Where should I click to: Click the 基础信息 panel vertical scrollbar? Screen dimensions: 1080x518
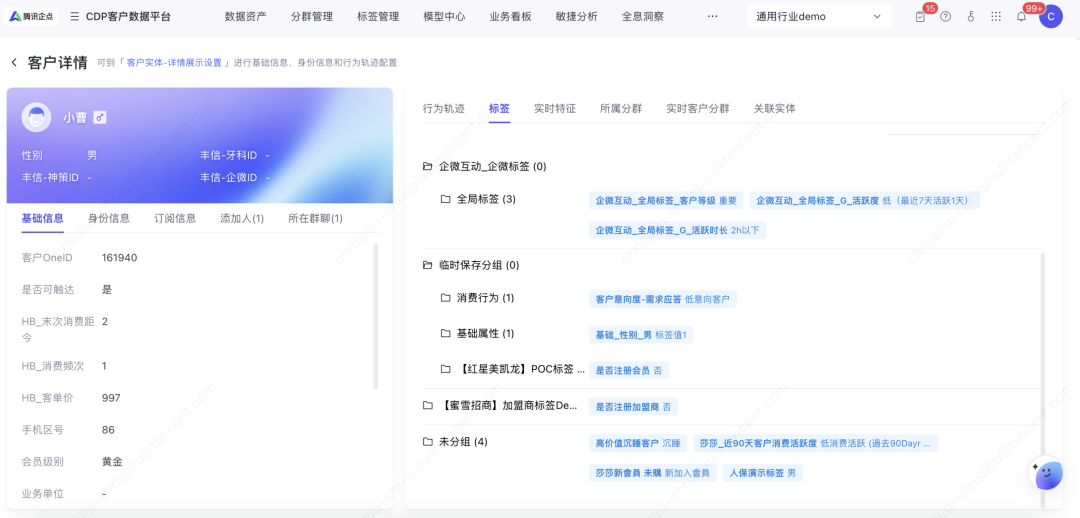pyautogui.click(x=375, y=316)
